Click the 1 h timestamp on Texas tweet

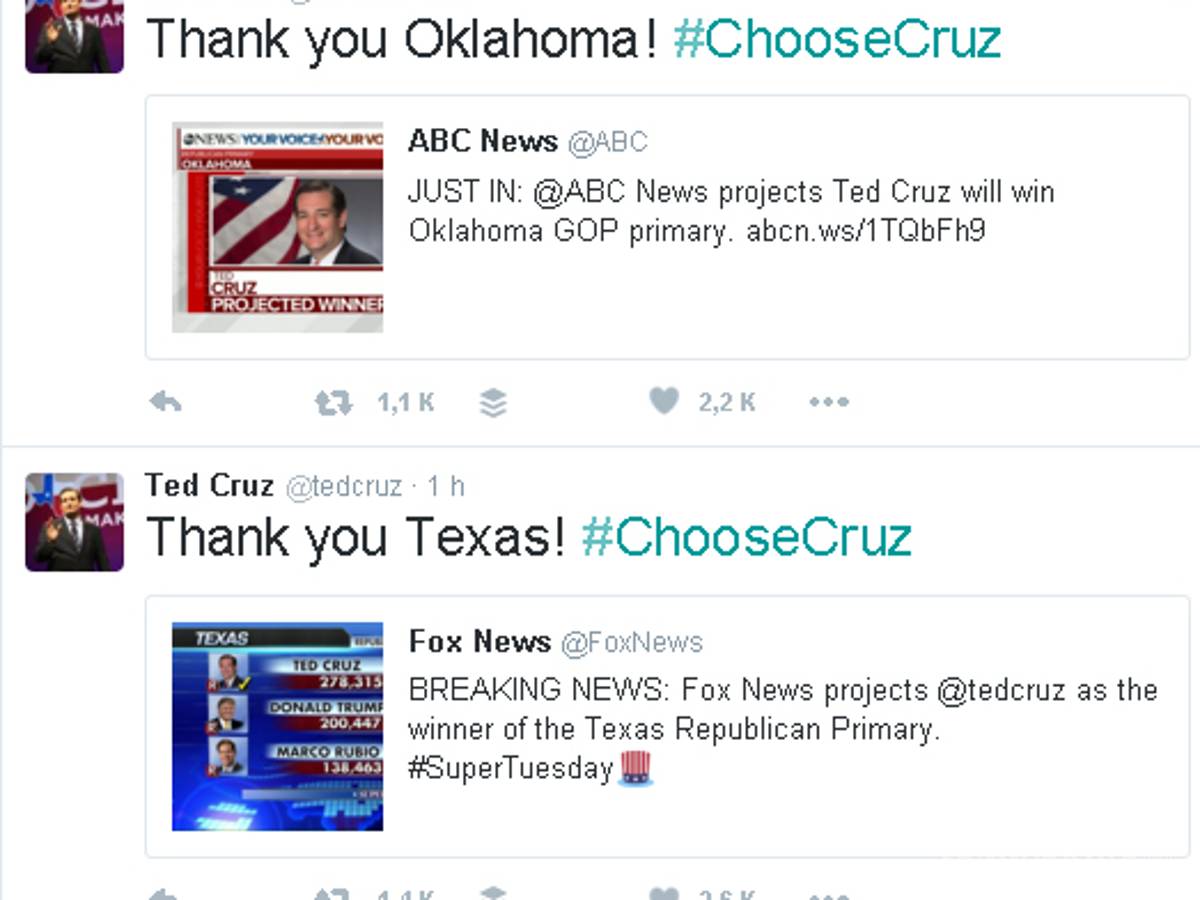click(x=446, y=487)
